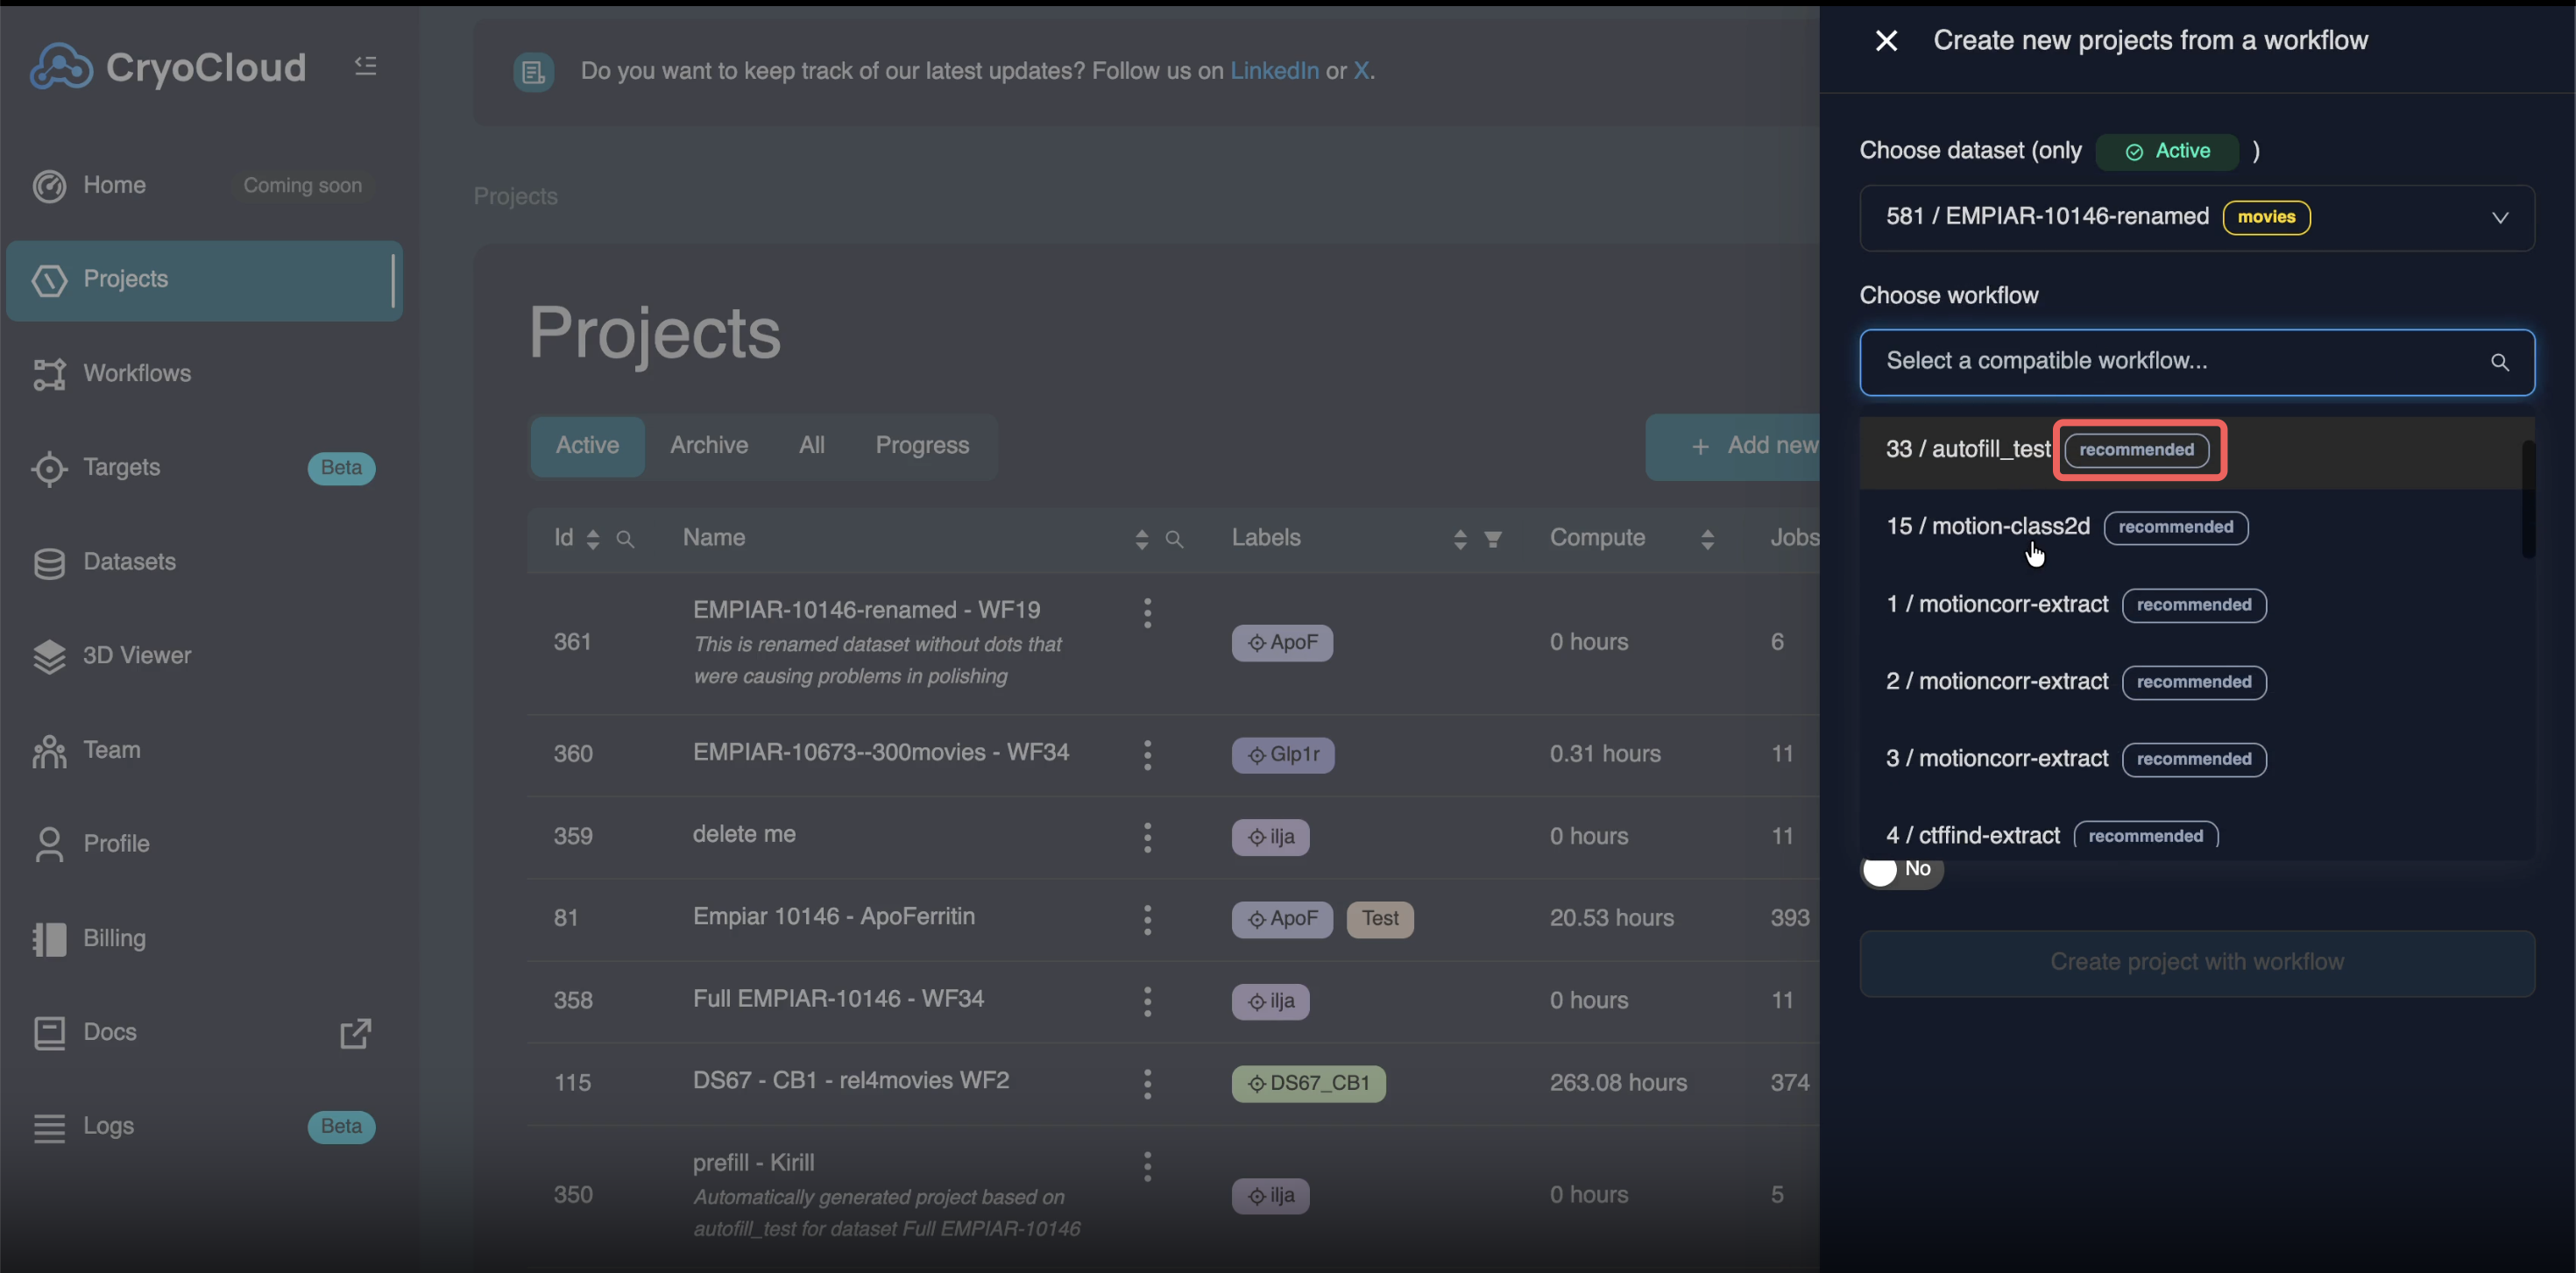
Task: Switch to the Archive tab
Action: point(708,446)
